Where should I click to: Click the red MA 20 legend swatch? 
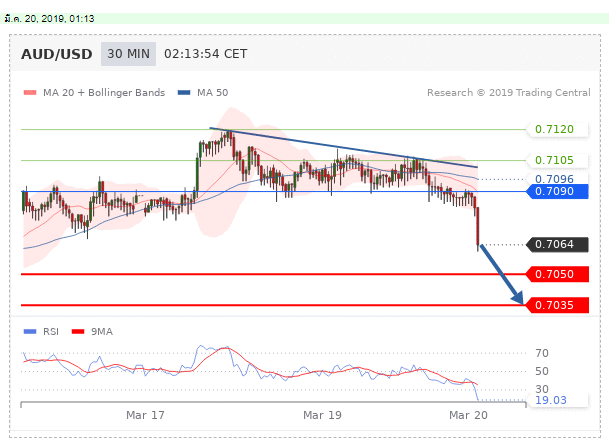pyautogui.click(x=30, y=93)
